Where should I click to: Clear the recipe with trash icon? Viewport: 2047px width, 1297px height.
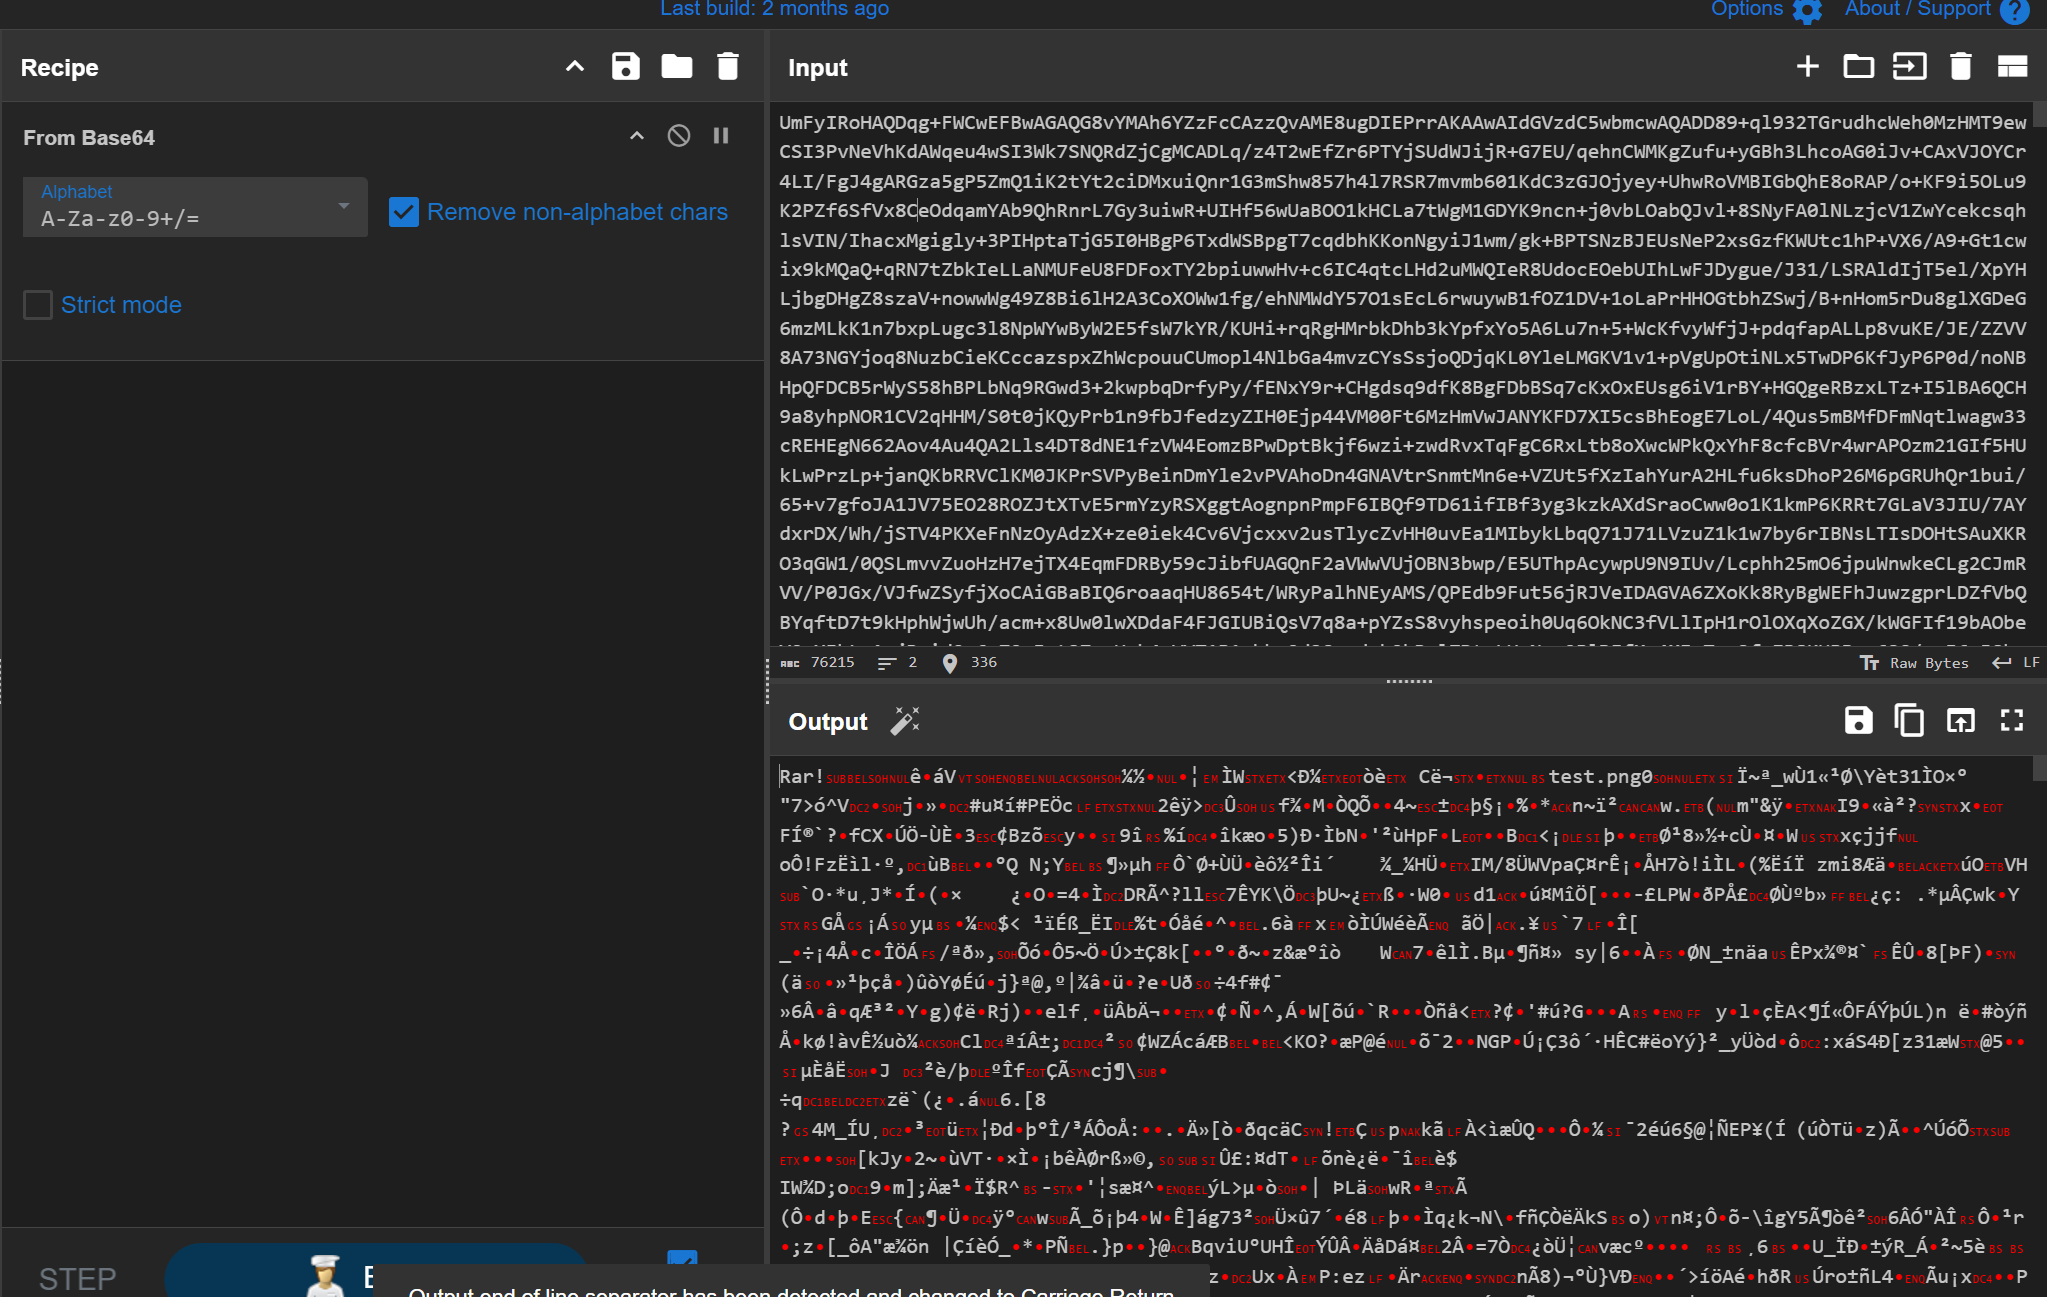(728, 67)
